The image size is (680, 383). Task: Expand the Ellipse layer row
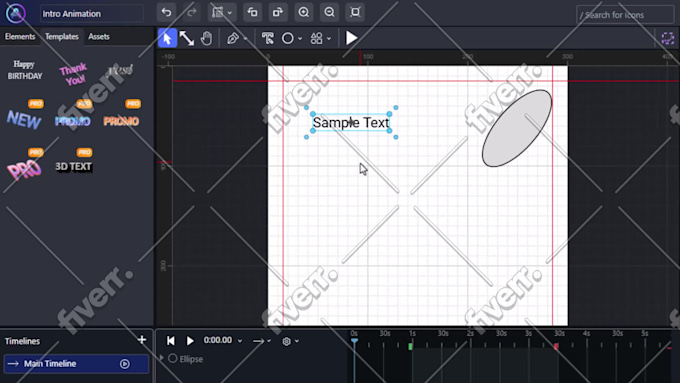[x=162, y=358]
